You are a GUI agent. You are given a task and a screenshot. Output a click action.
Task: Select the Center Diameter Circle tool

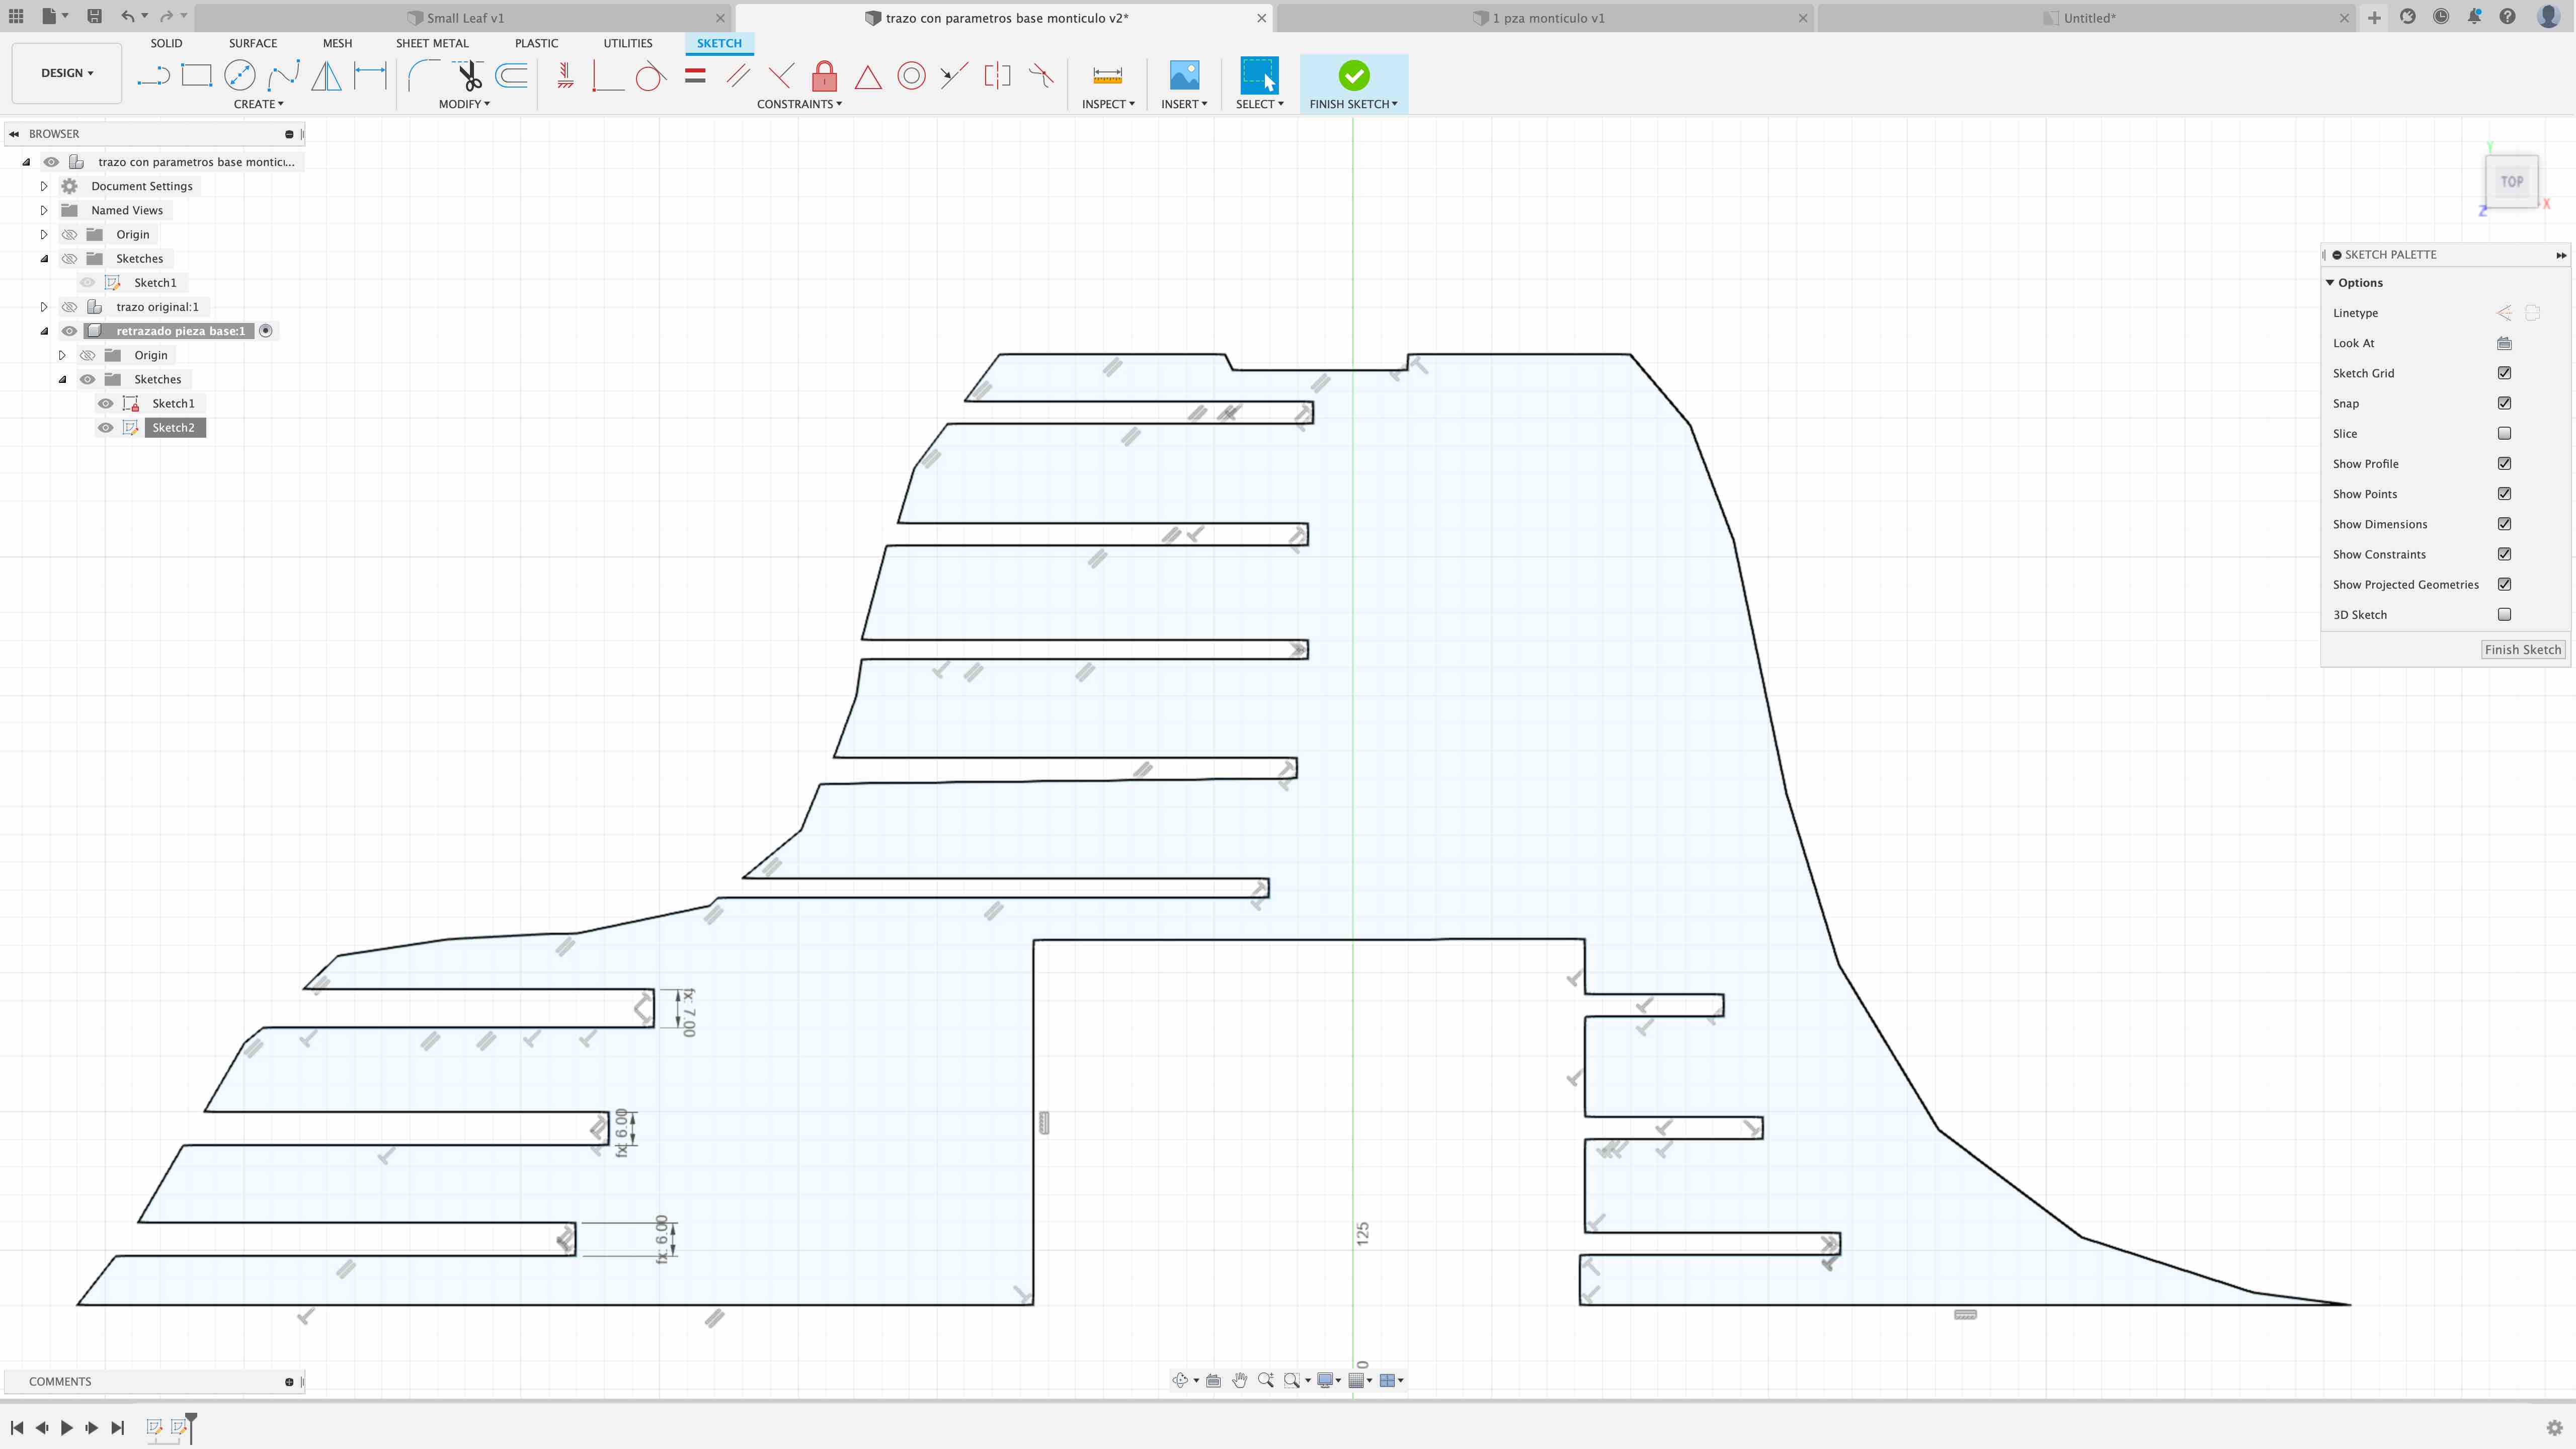240,75
